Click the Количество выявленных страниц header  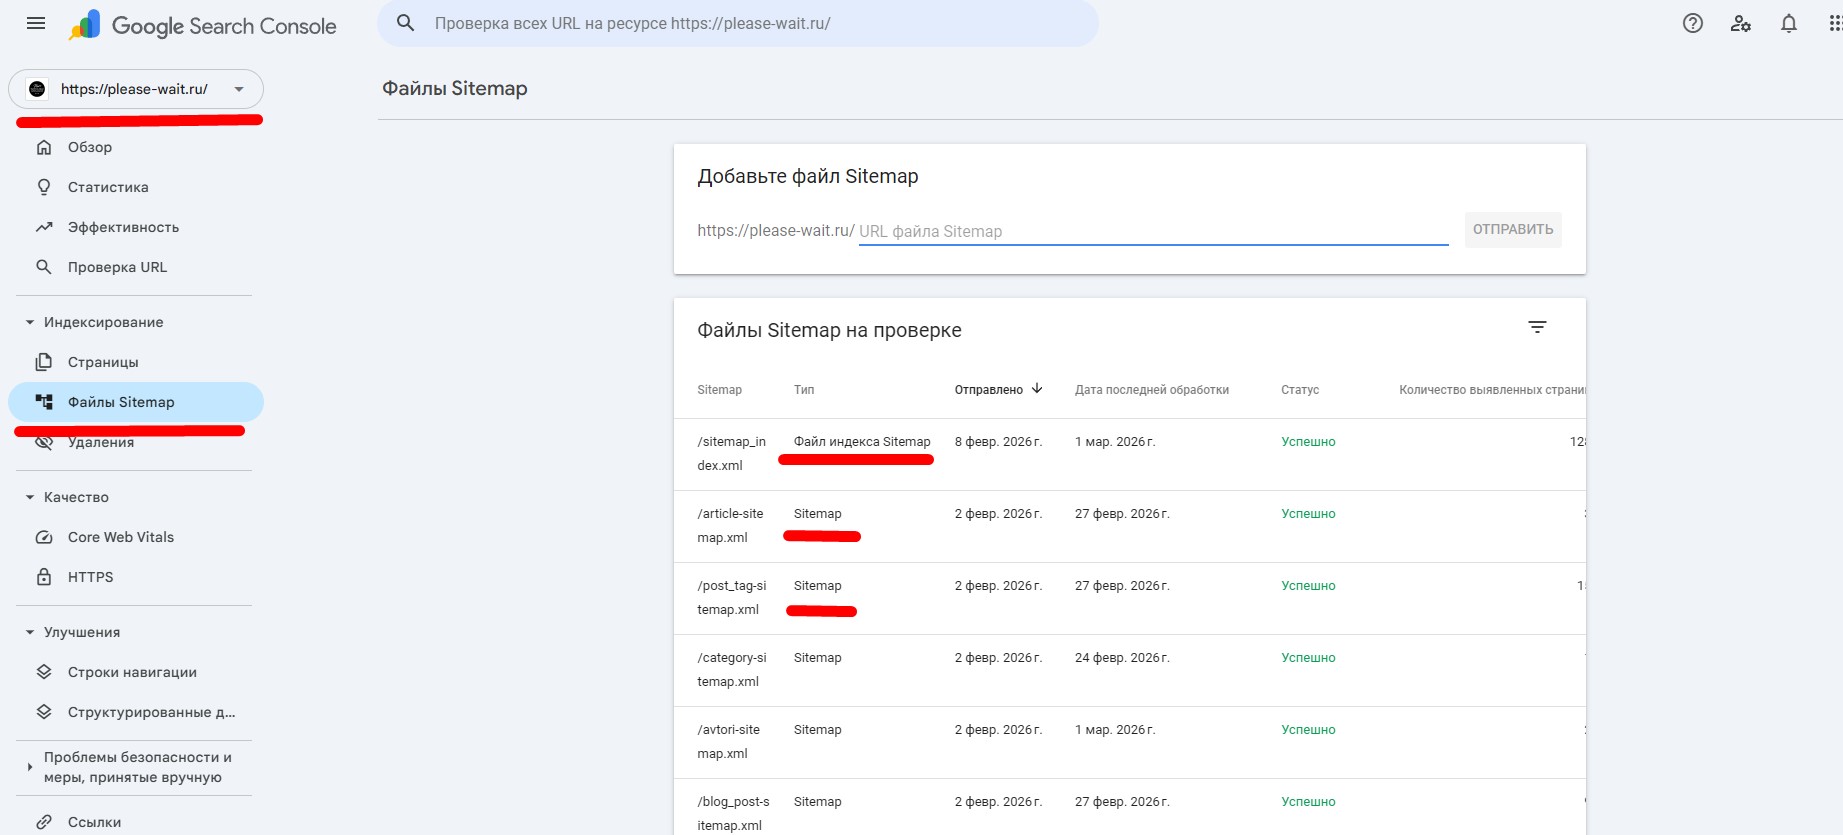click(x=1492, y=390)
